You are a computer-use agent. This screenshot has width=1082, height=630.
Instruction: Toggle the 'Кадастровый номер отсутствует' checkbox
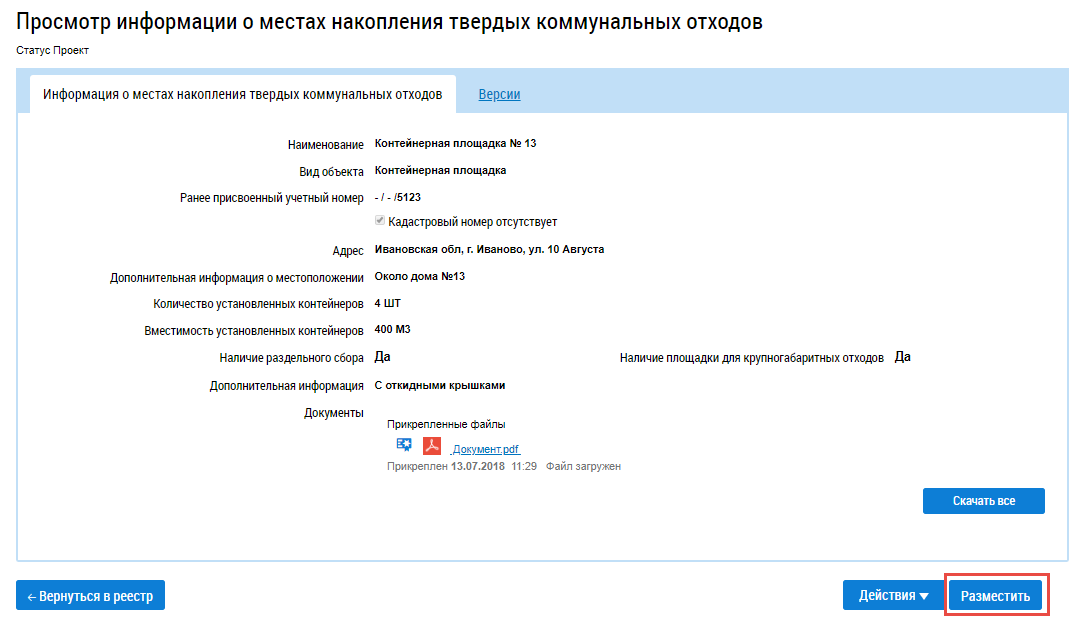pyautogui.click(x=380, y=222)
